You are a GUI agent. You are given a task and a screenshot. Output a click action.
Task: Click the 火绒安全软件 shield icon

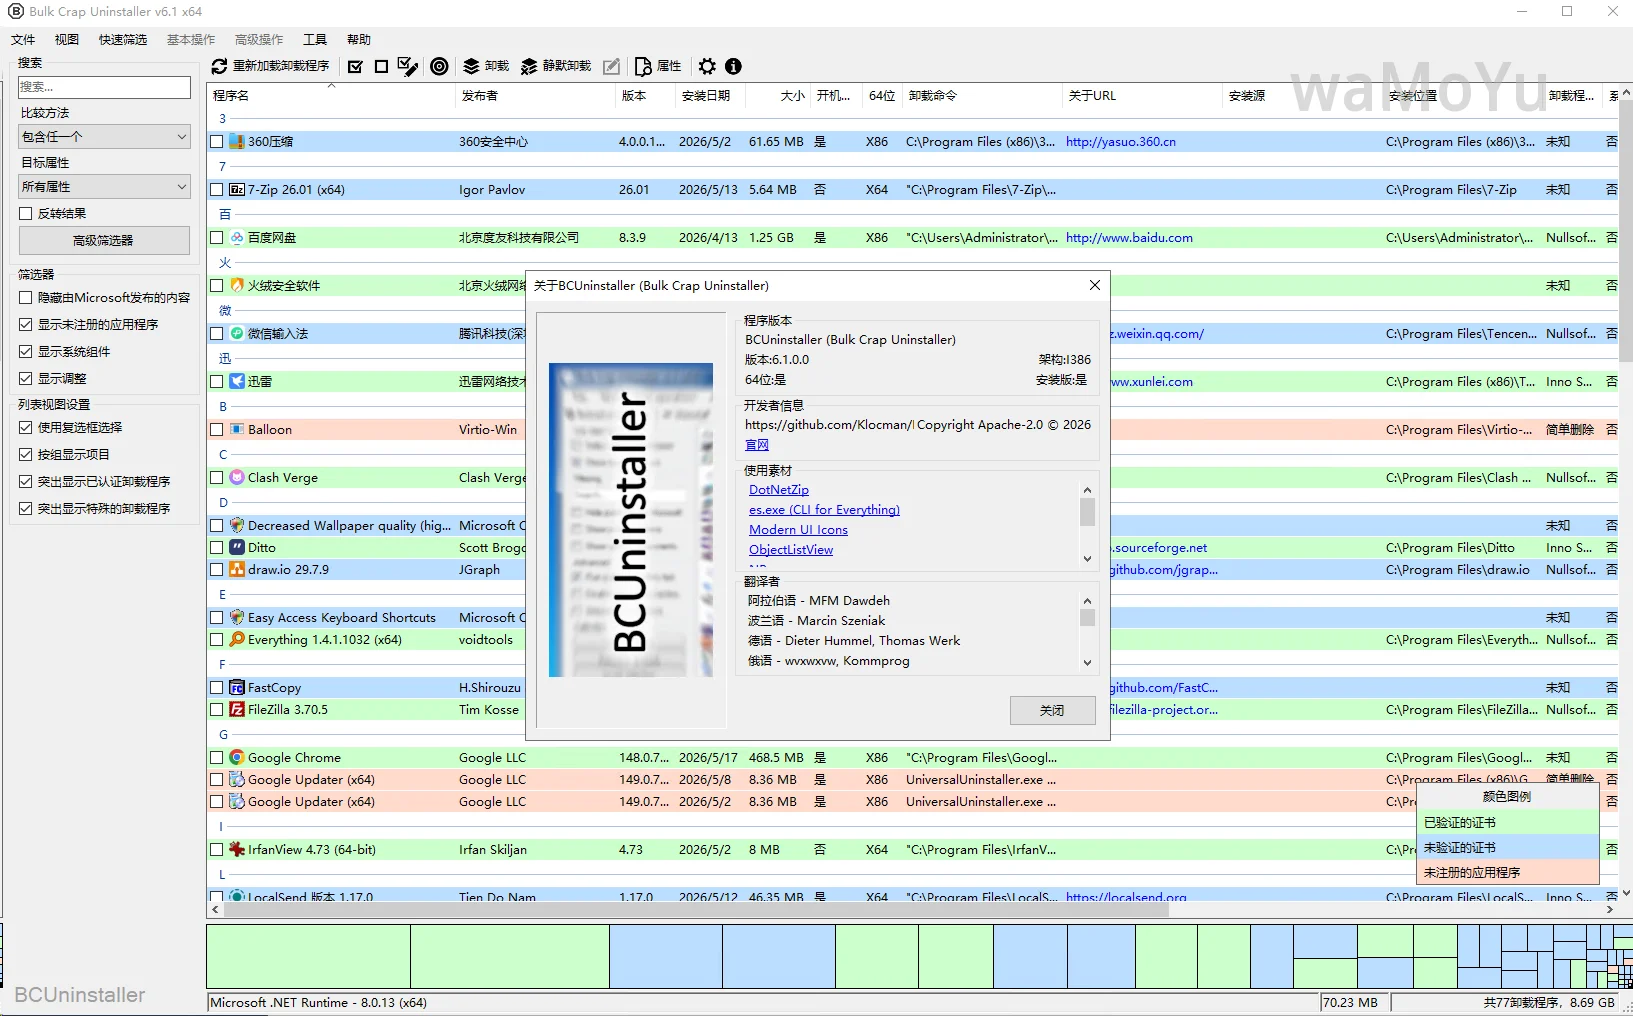click(x=237, y=286)
